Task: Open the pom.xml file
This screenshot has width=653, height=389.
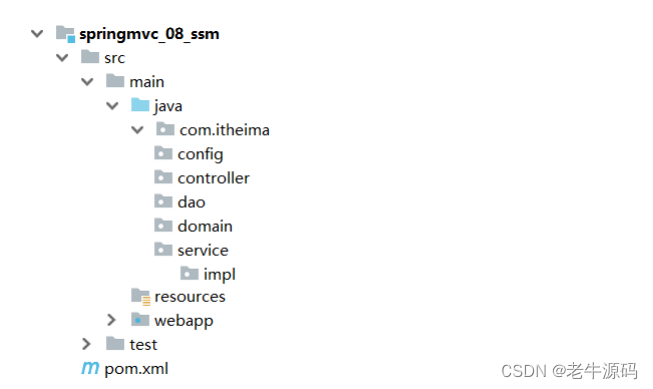Action: pyautogui.click(x=136, y=369)
